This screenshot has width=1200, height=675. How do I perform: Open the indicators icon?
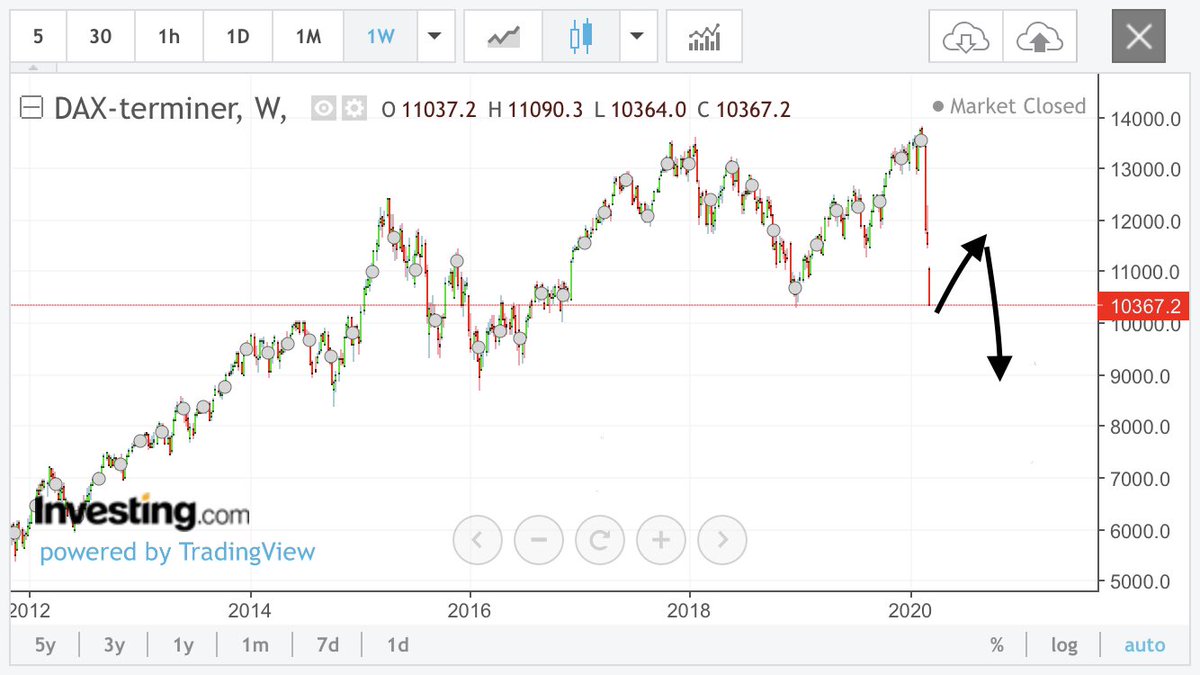point(705,37)
